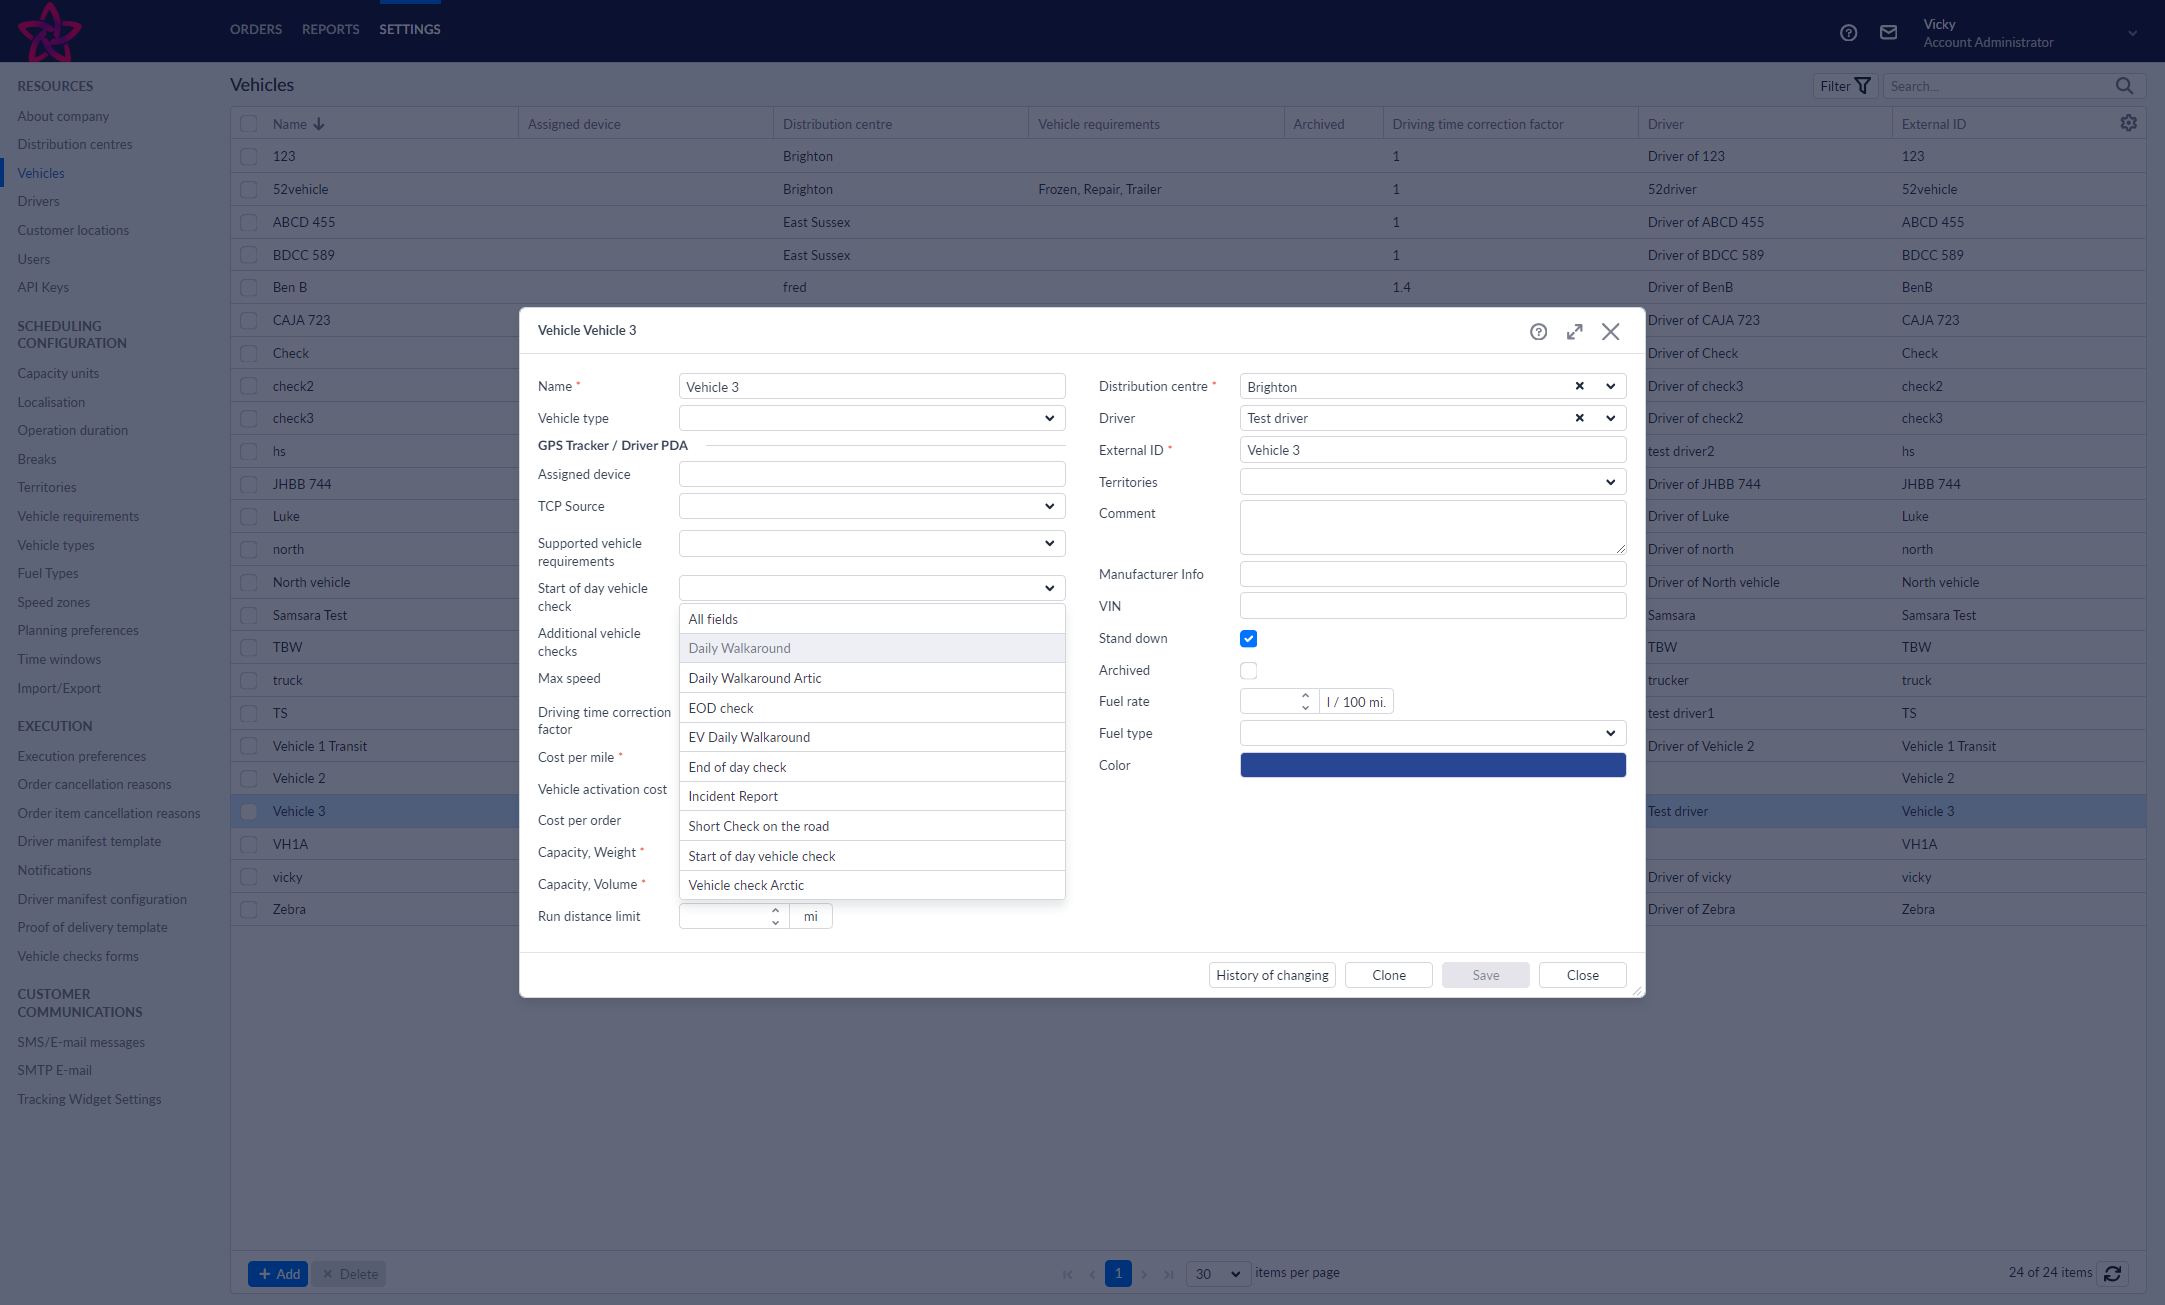2165x1305 pixels.
Task: Clear the Brighton distribution centre selection
Action: pyautogui.click(x=1579, y=386)
